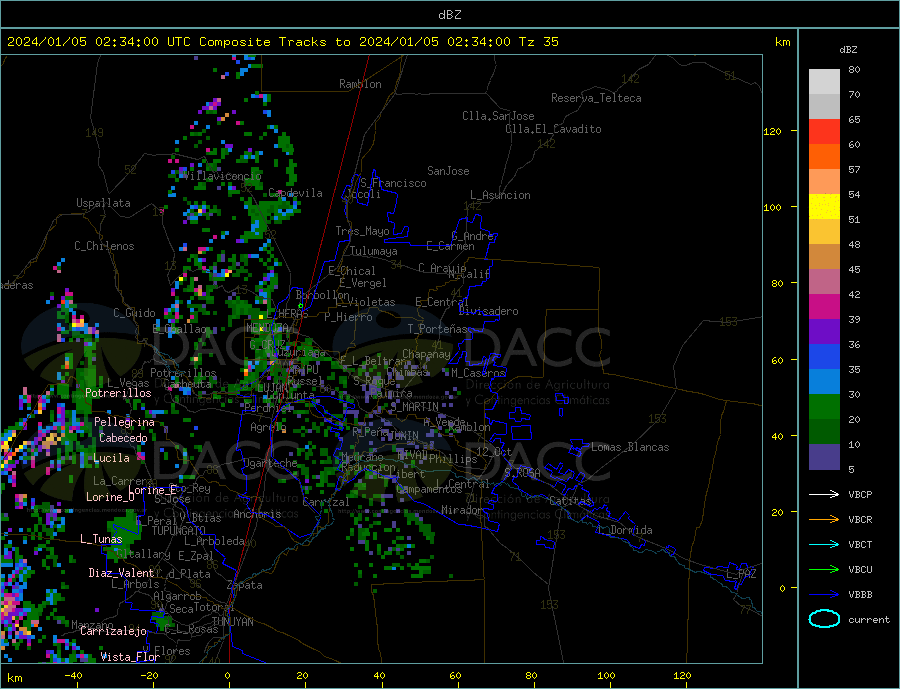Click the Uspallata map label
900x689 pixels.
coord(103,203)
